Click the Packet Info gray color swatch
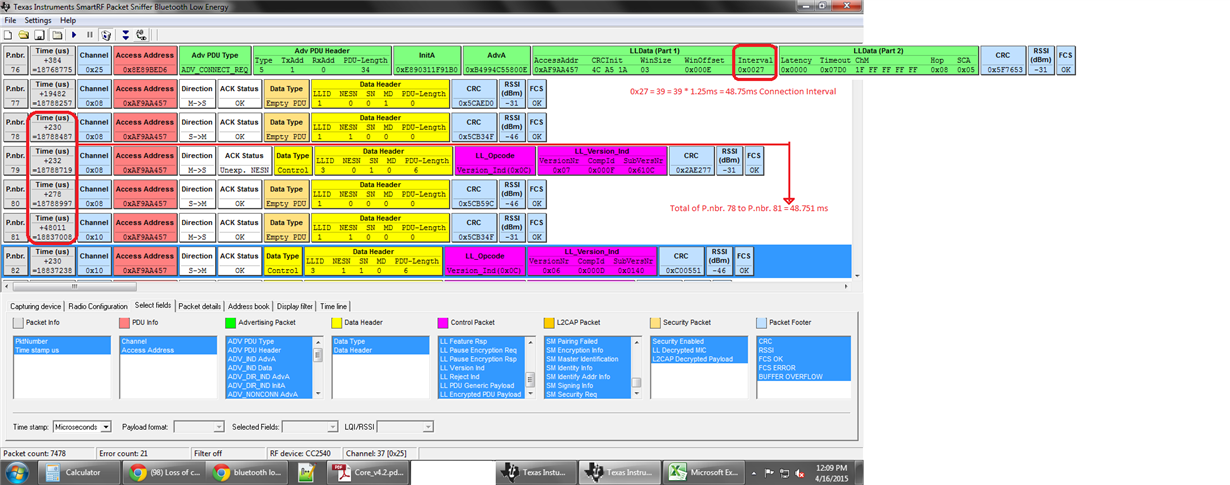Viewport: 1230px width, 485px height. point(18,323)
